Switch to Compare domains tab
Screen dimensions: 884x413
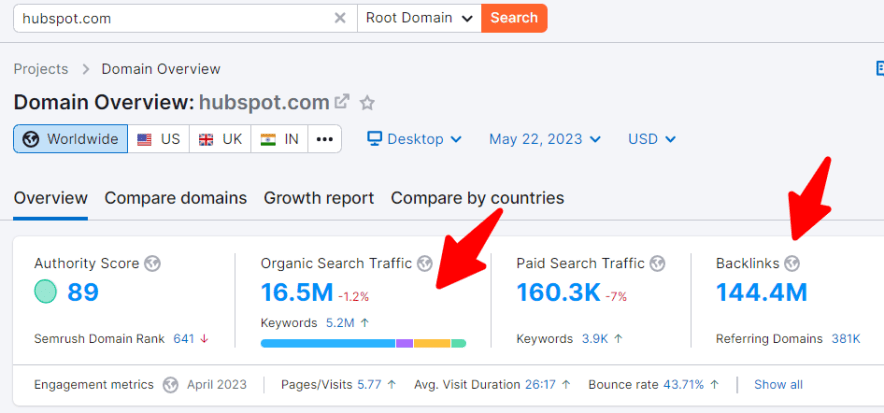pyautogui.click(x=175, y=198)
